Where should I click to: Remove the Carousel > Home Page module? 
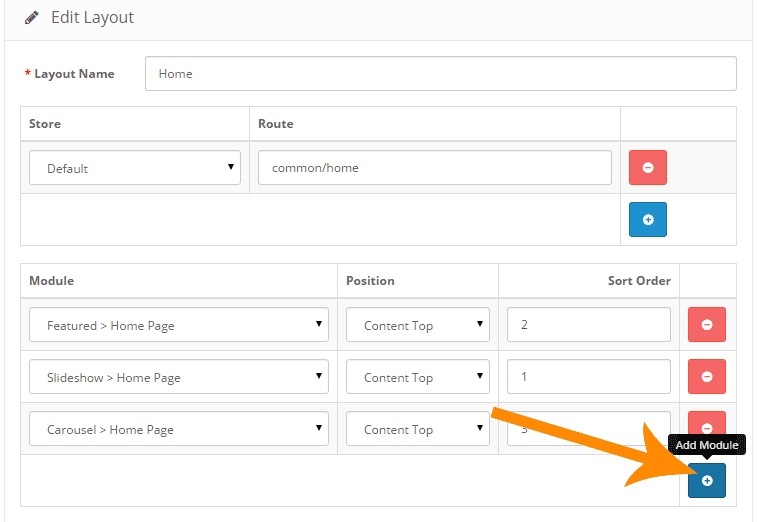pyautogui.click(x=707, y=424)
